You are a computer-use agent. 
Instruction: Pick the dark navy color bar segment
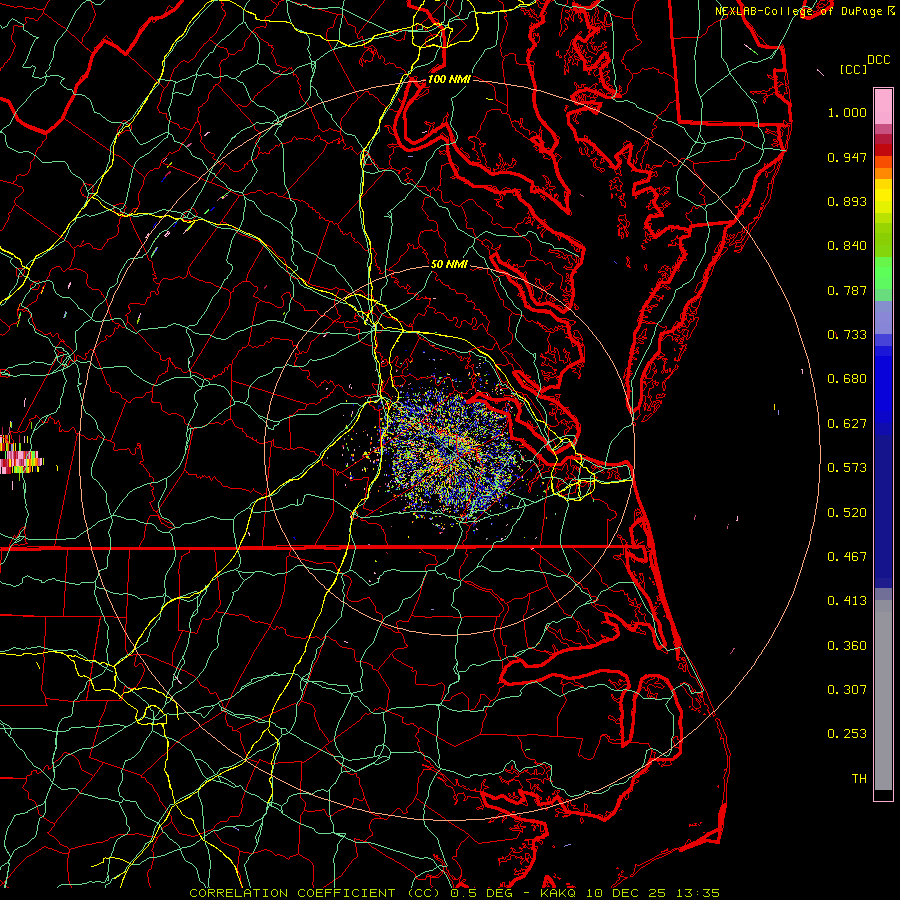pyautogui.click(x=883, y=511)
